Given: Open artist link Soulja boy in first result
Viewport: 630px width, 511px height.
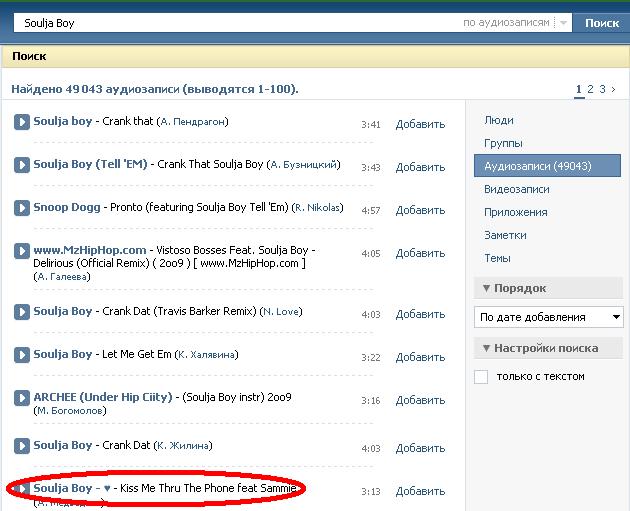Looking at the screenshot, I should [63, 121].
